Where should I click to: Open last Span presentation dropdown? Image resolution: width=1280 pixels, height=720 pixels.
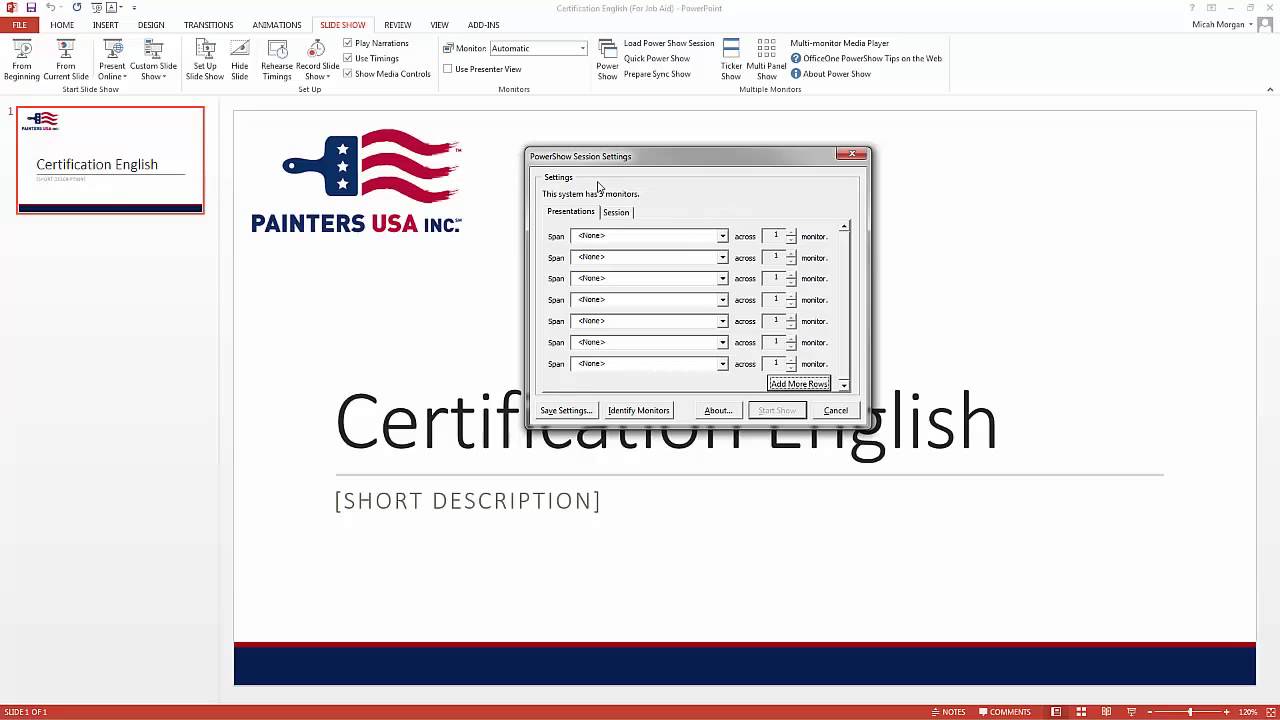click(x=722, y=364)
